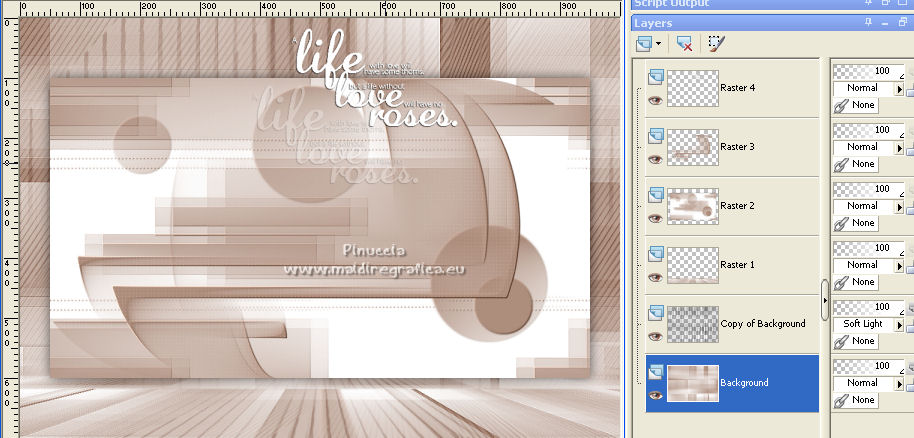The image size is (914, 438).
Task: Click the Script Output palette title
Action: coord(672,3)
